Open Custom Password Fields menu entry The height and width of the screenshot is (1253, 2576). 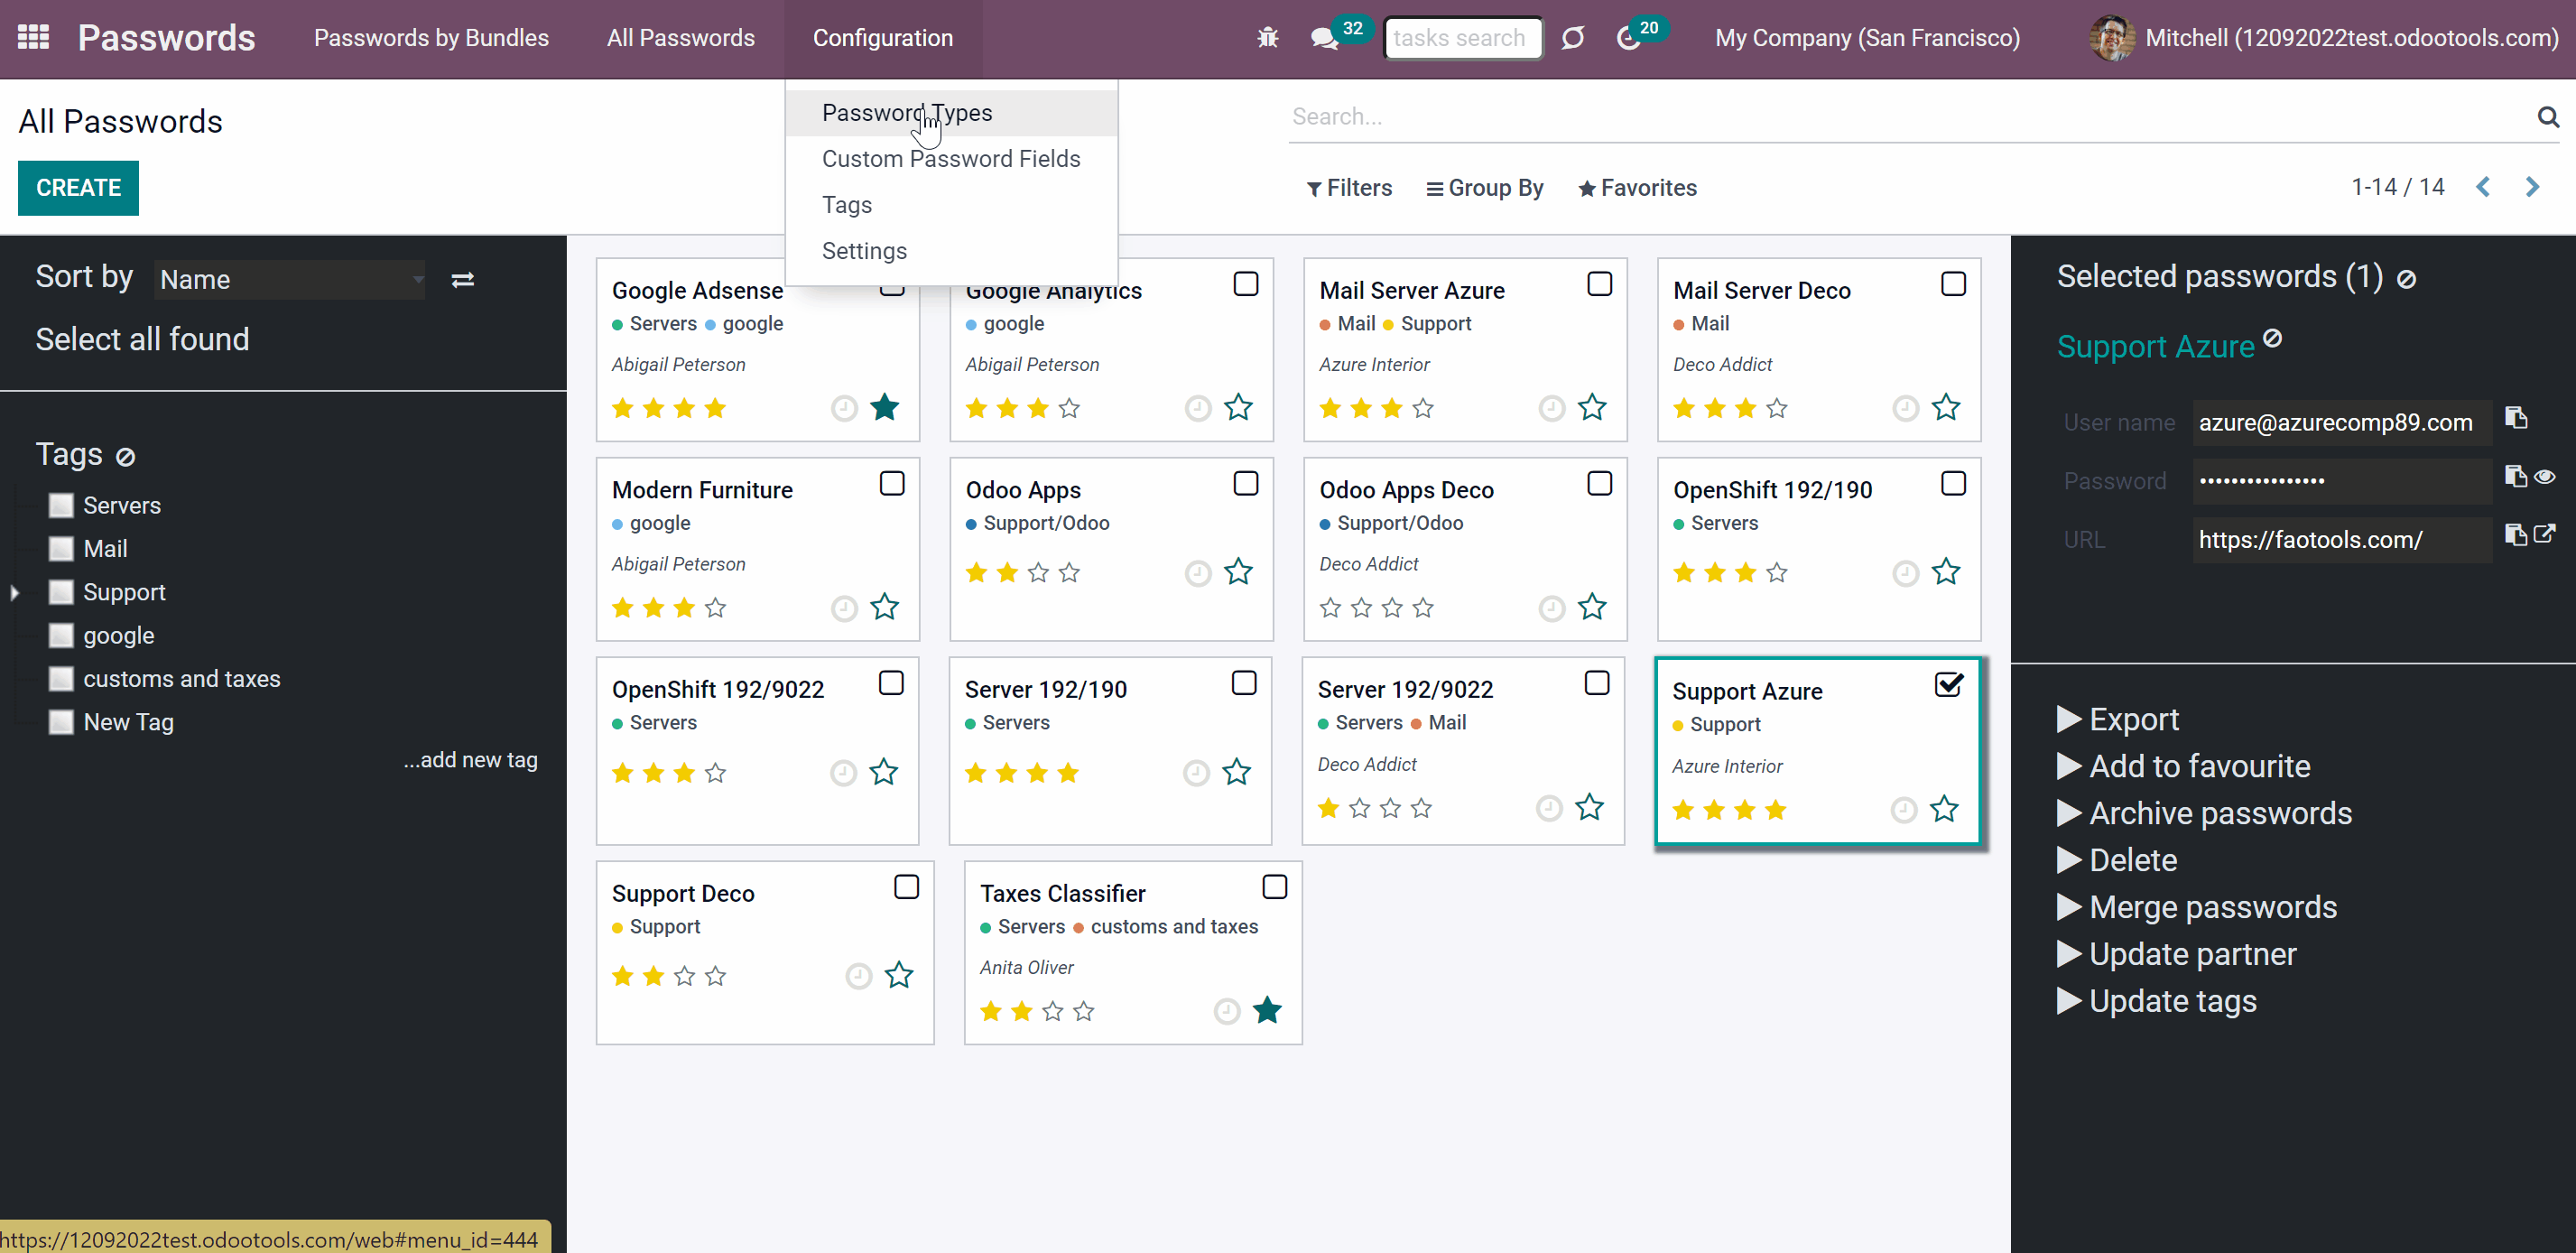click(x=951, y=159)
